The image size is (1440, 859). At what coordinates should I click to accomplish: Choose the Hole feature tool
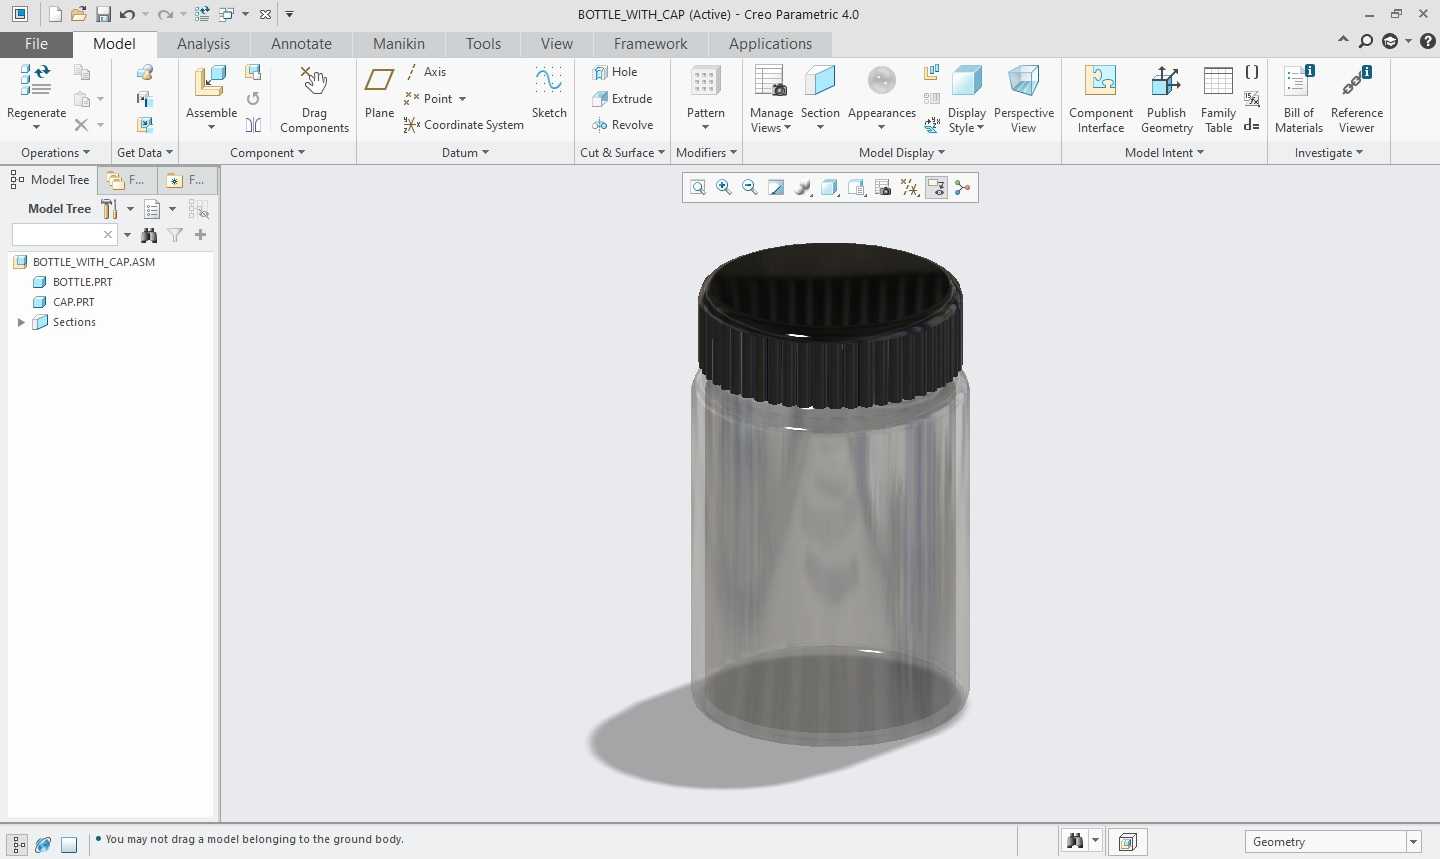point(615,72)
